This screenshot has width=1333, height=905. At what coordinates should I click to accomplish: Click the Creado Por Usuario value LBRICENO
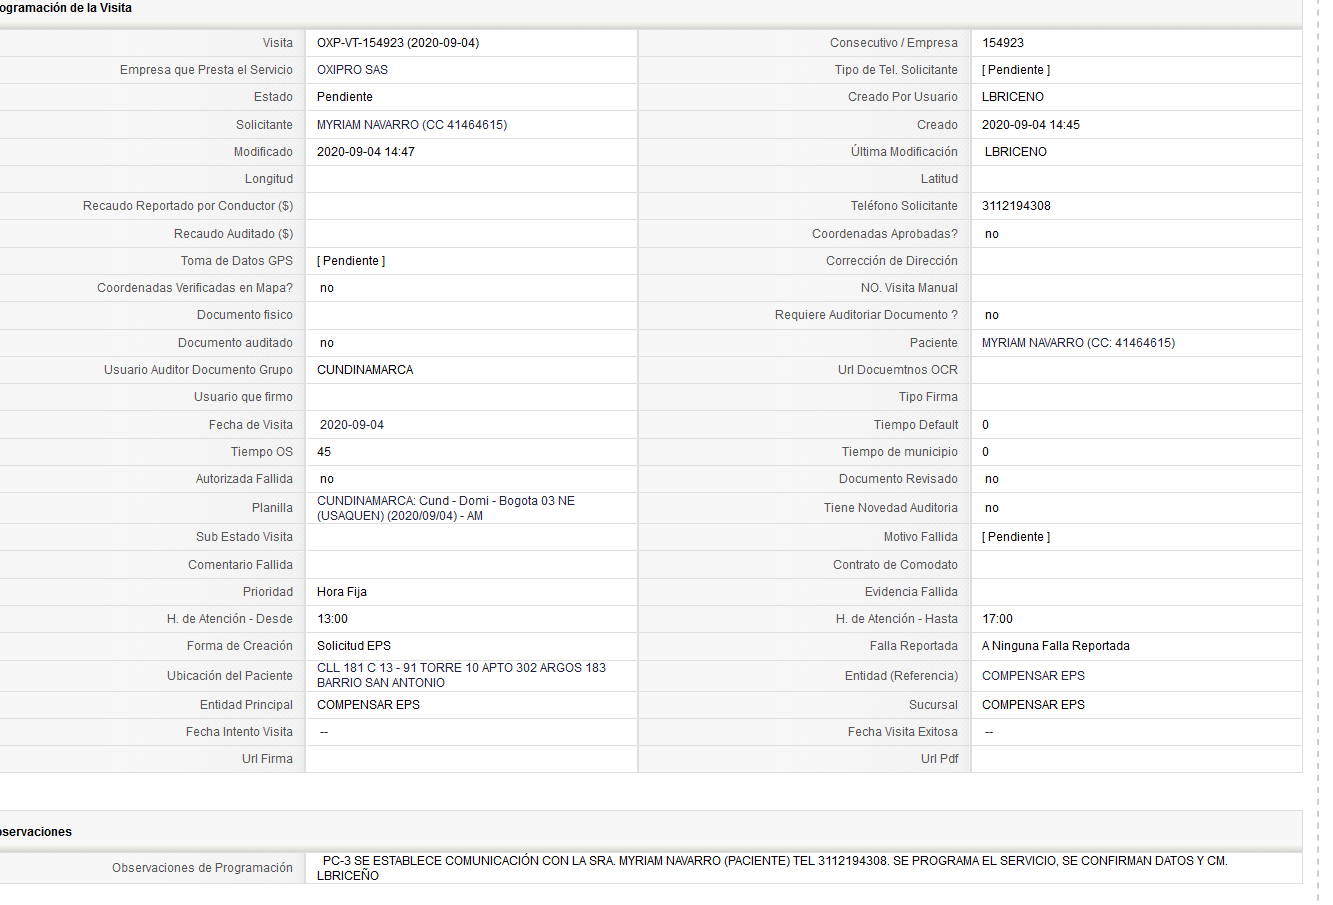click(1013, 97)
